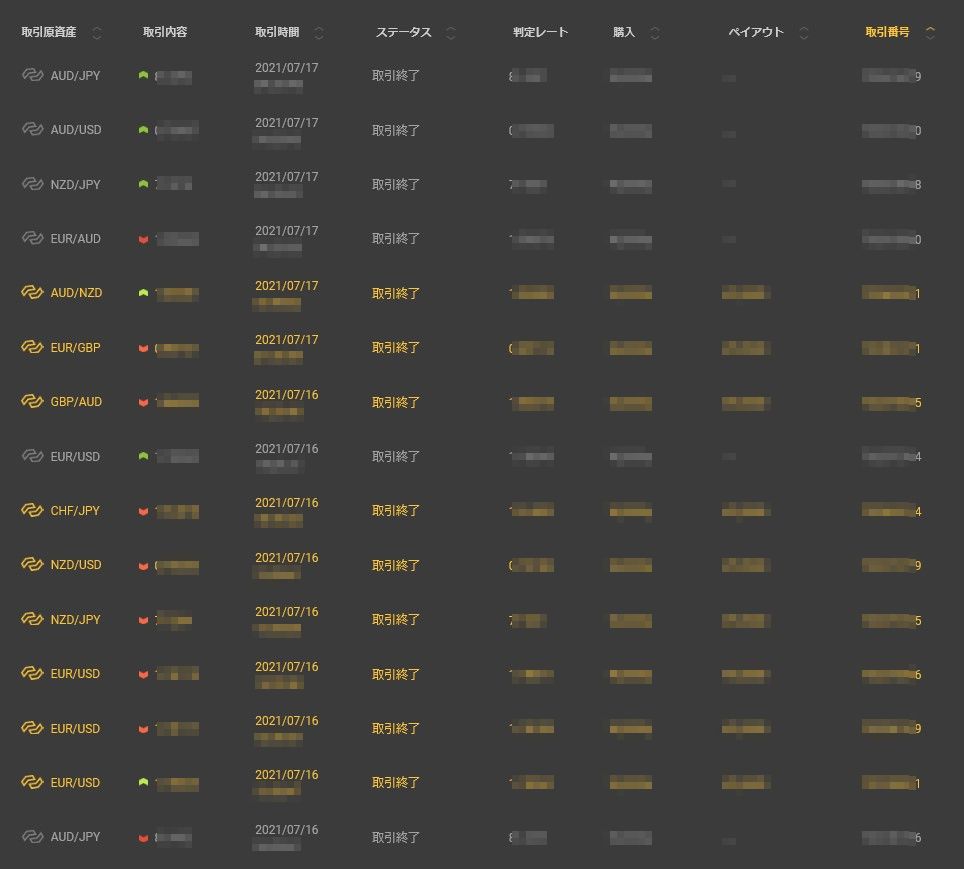The height and width of the screenshot is (869, 964).
Task: Toggle the 取引時間 column sort arrows
Action: pyautogui.click(x=319, y=33)
